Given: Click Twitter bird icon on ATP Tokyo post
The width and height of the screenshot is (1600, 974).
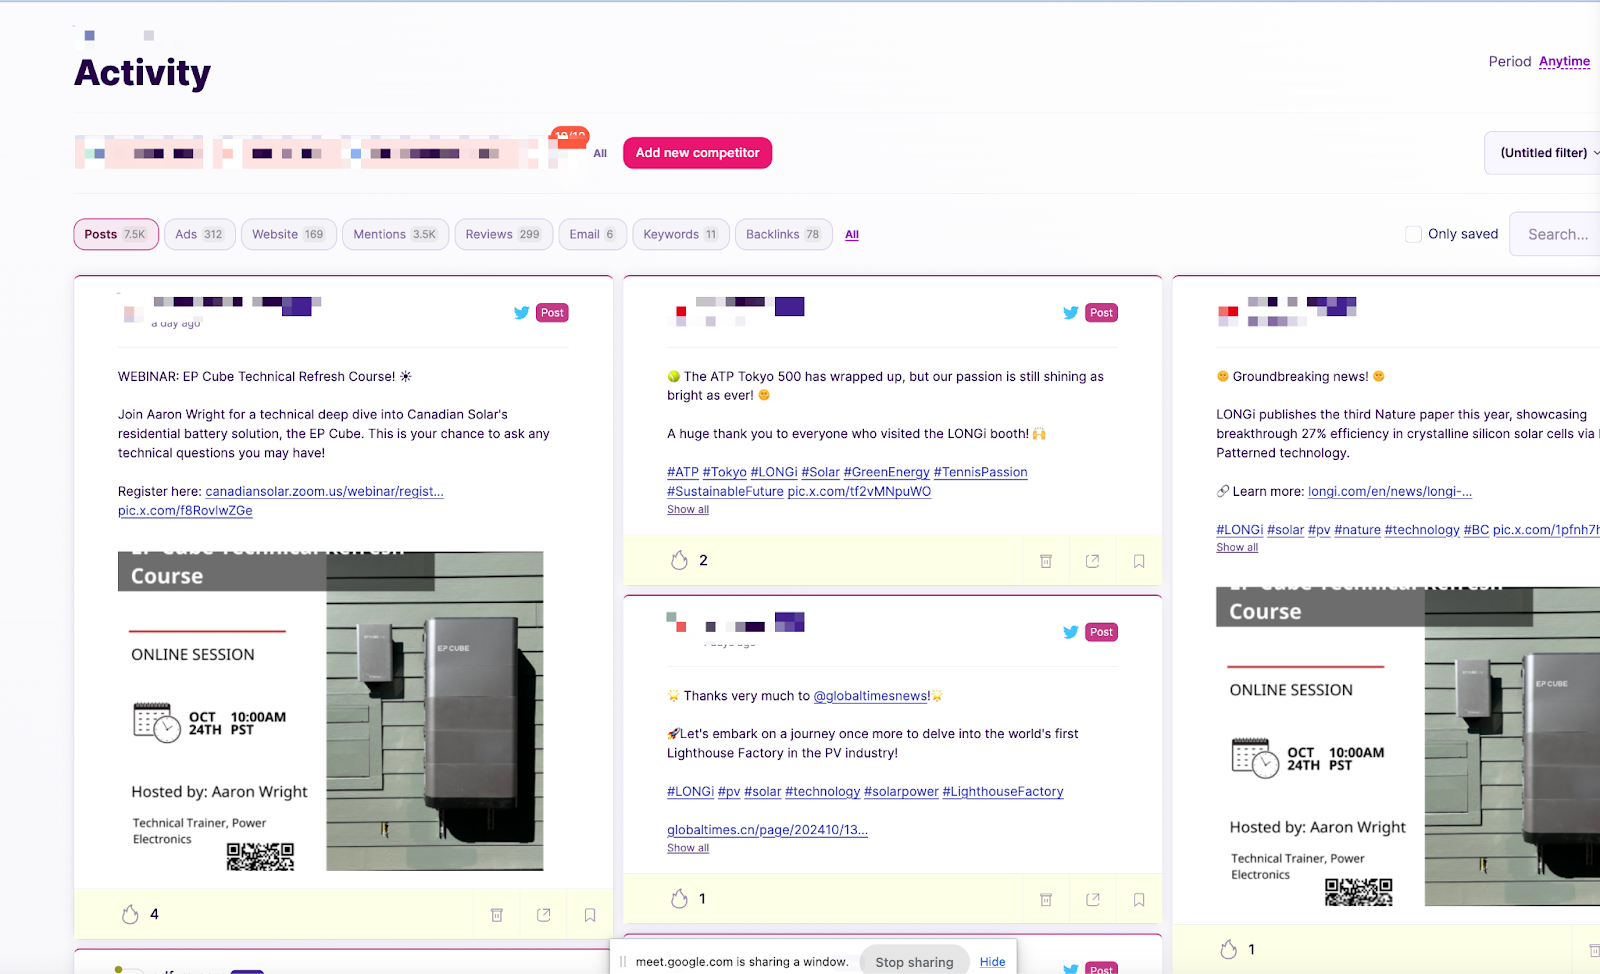Looking at the screenshot, I should pos(1071,313).
